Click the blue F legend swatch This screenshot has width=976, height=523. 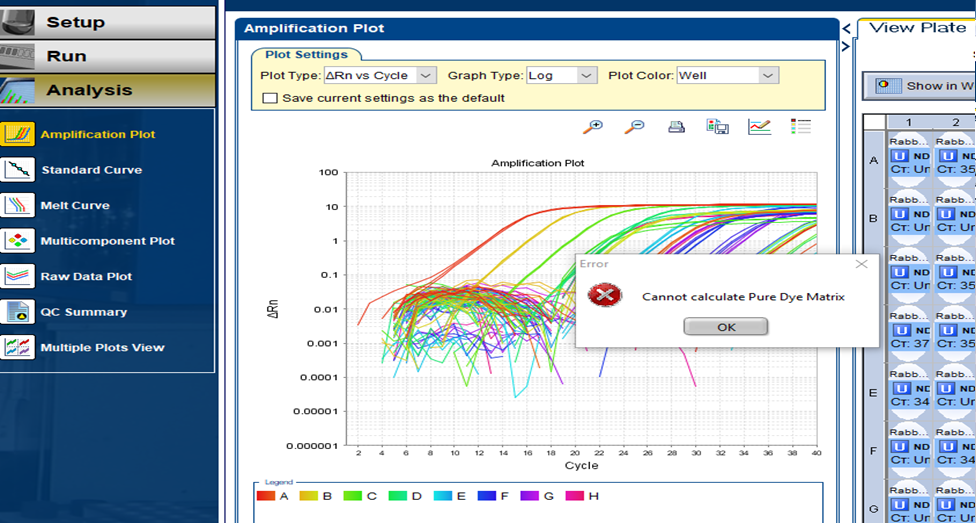[x=486, y=496]
